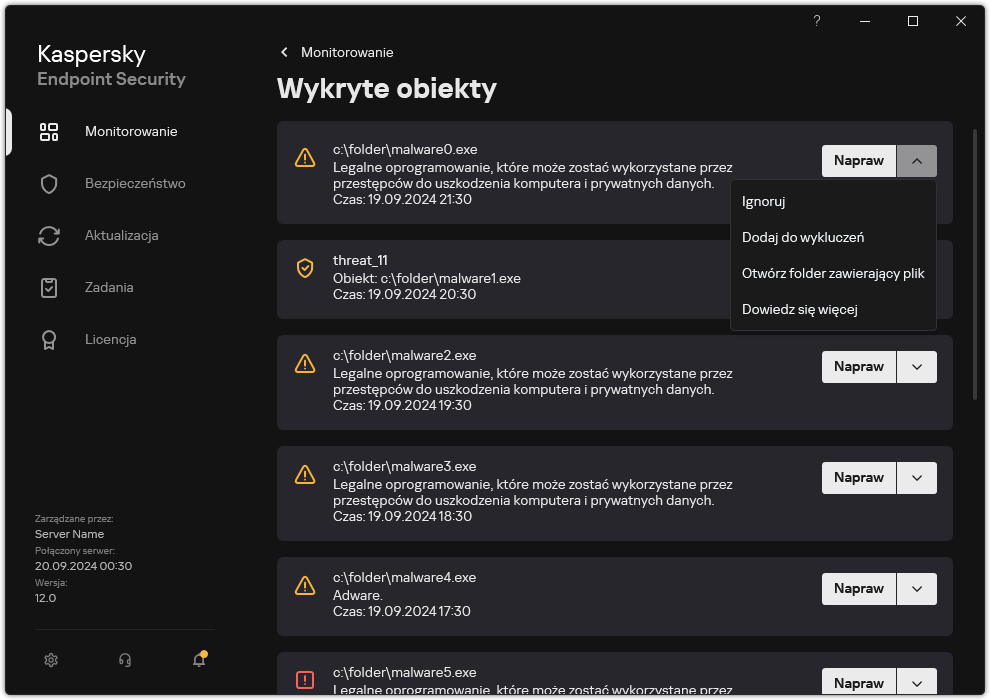This screenshot has width=990, height=700.
Task: Click the warning icon for malware2.exe
Action: [x=305, y=364]
